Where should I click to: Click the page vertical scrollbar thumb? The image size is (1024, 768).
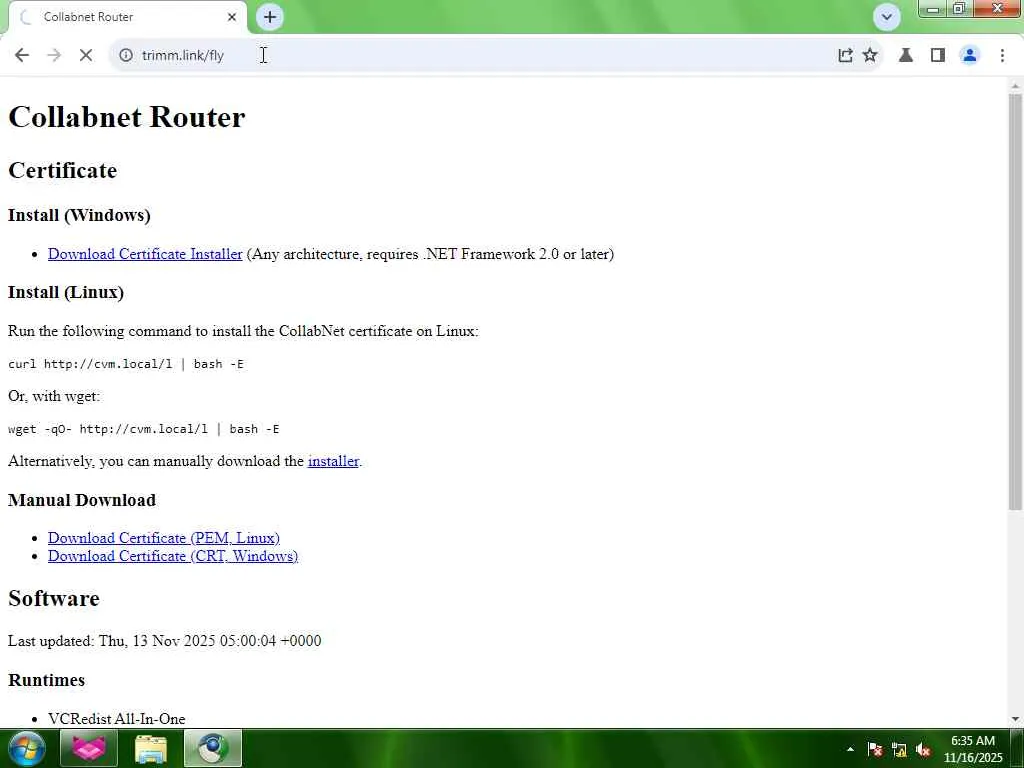point(1015,302)
